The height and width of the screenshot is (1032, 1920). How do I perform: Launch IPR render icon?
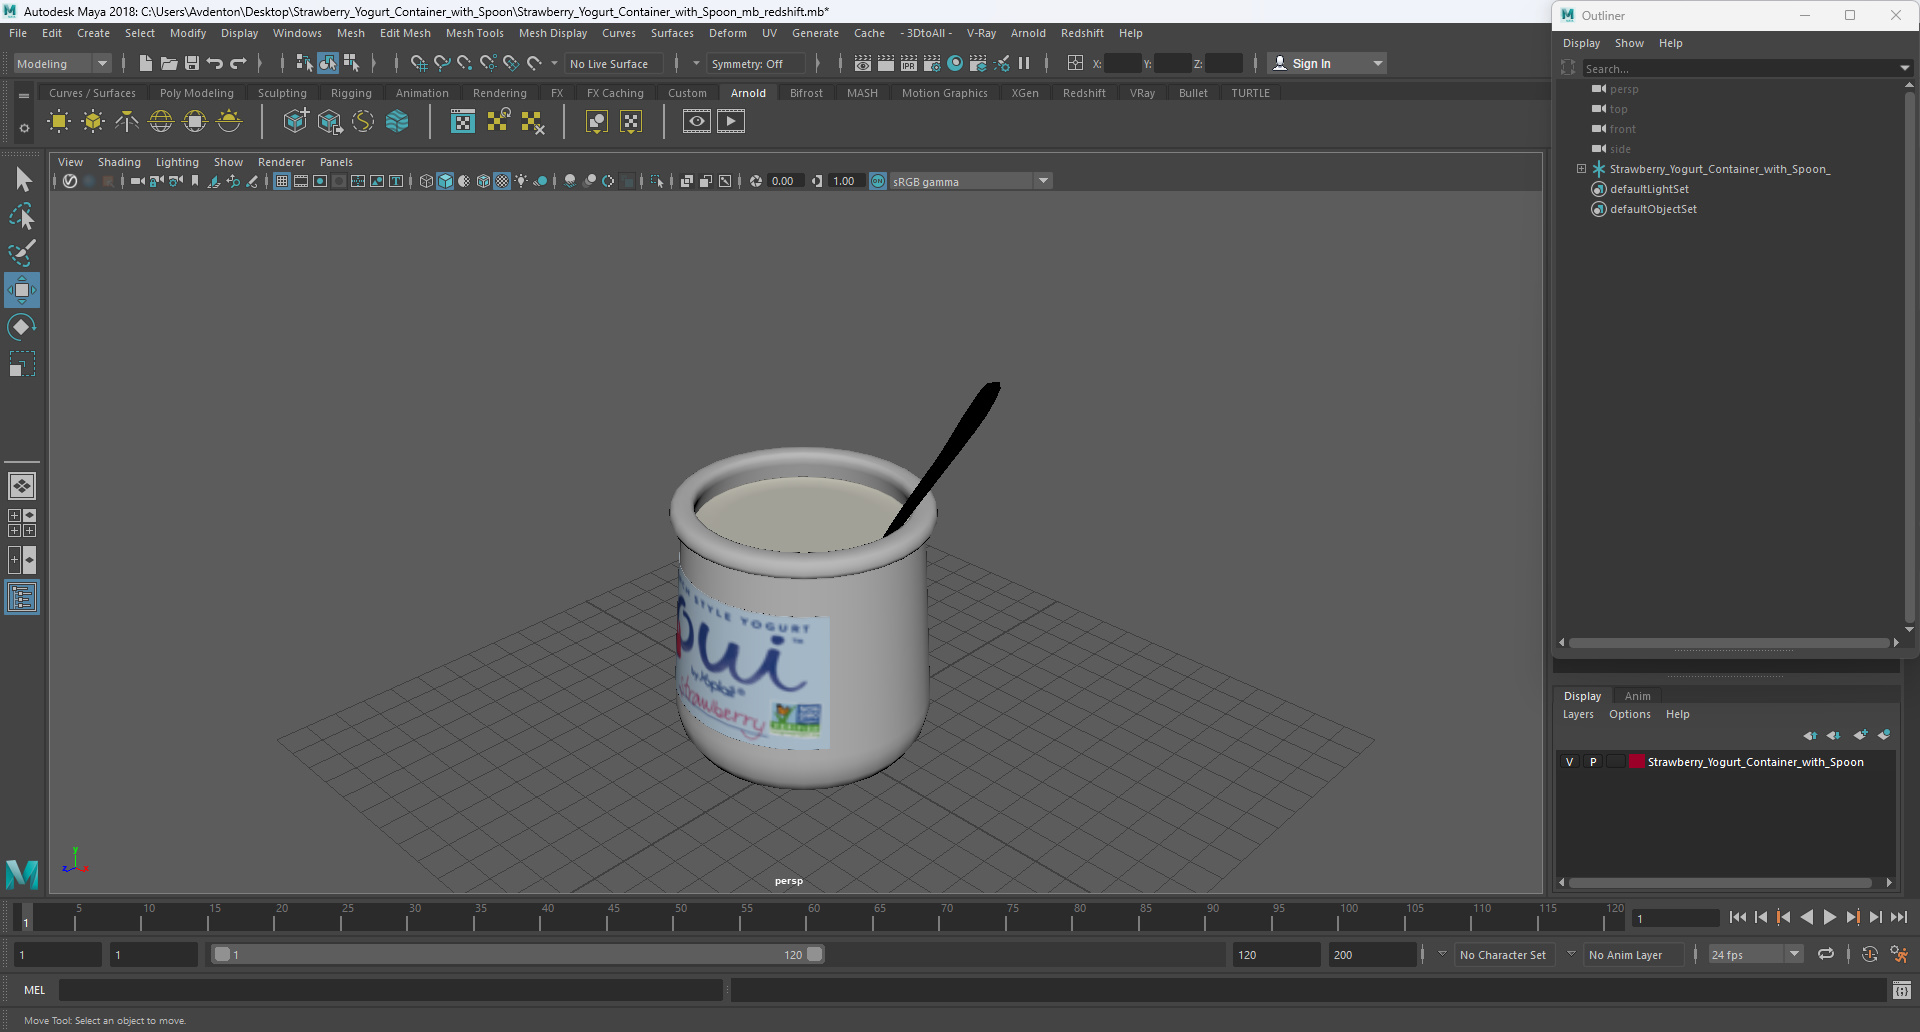(x=909, y=63)
